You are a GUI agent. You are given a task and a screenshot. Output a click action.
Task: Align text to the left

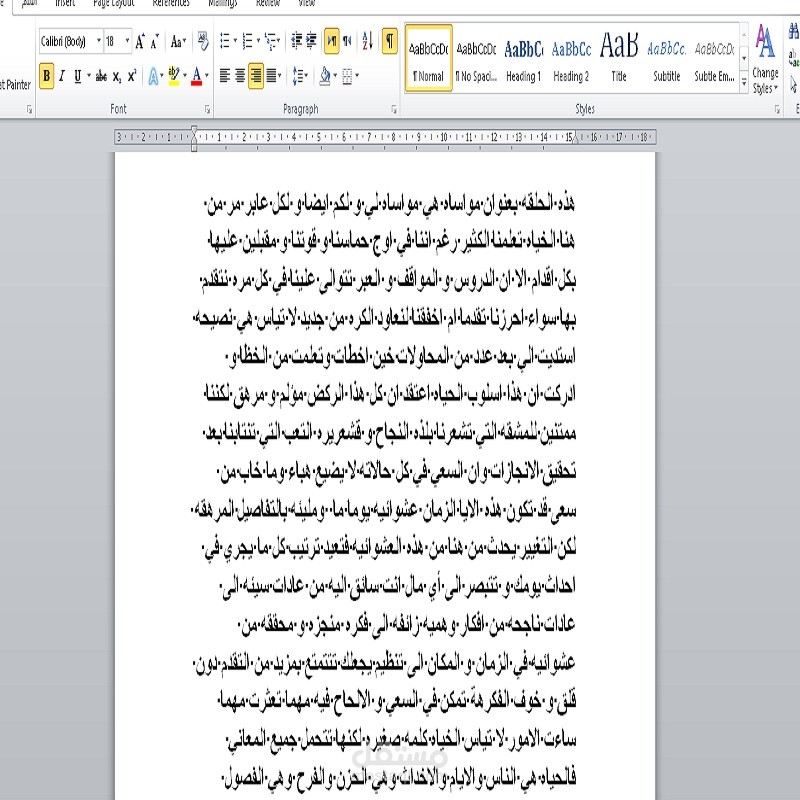point(224,76)
